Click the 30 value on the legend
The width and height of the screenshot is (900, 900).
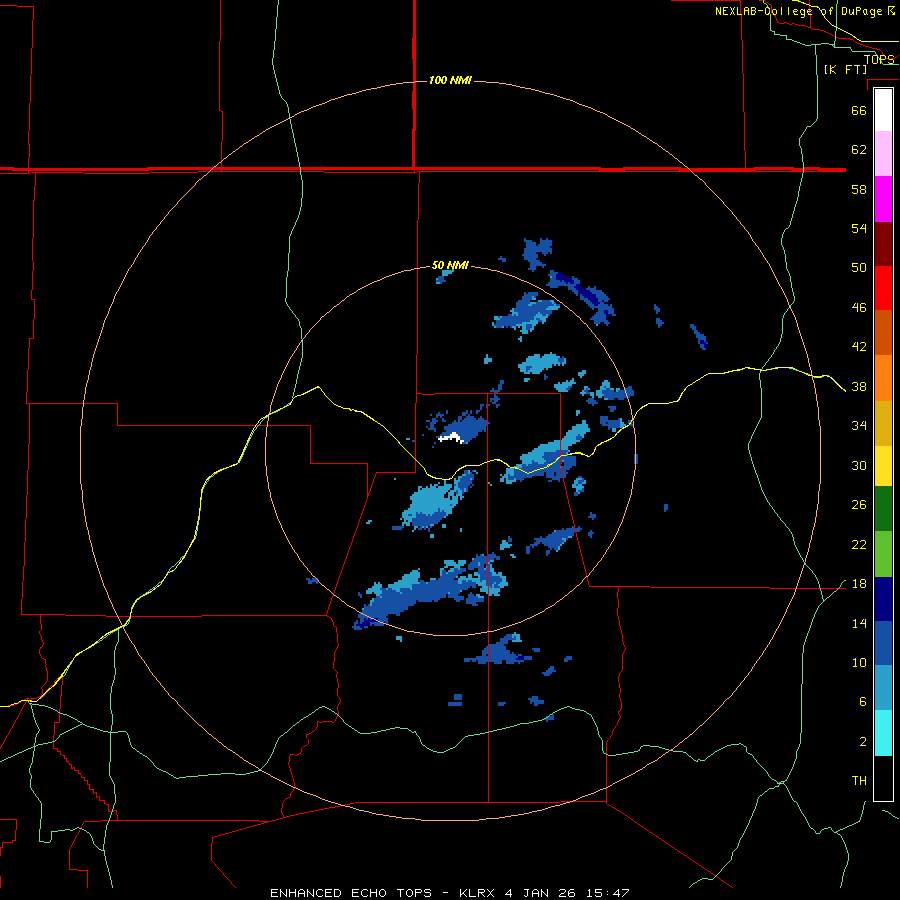pos(859,465)
